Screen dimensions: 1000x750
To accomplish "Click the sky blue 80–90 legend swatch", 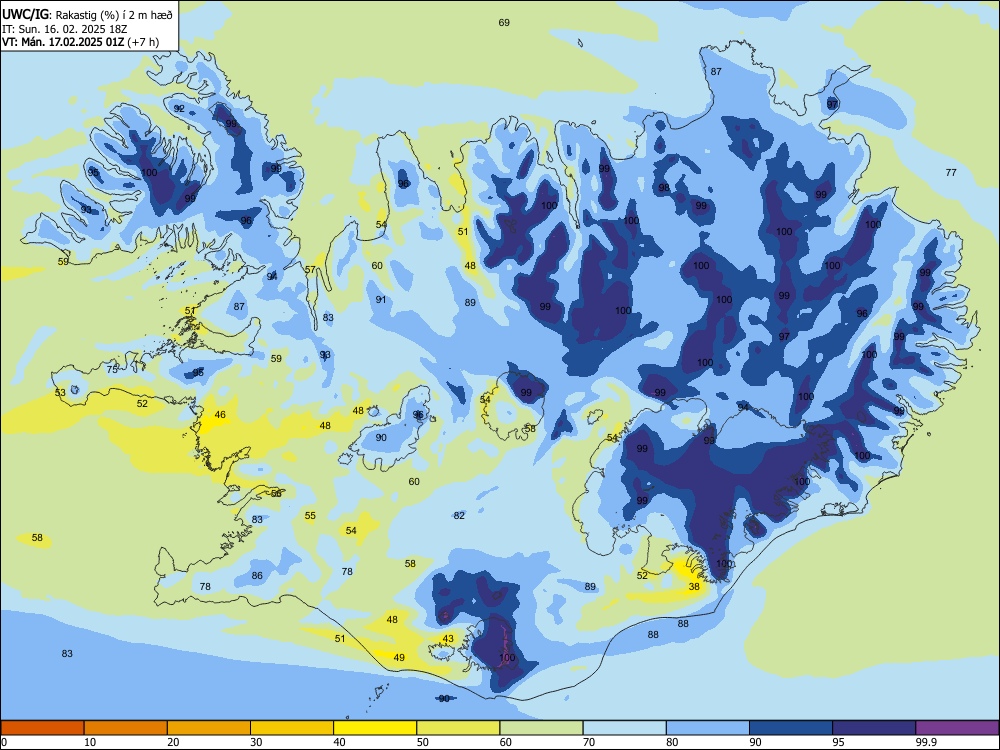I will (x=708, y=728).
